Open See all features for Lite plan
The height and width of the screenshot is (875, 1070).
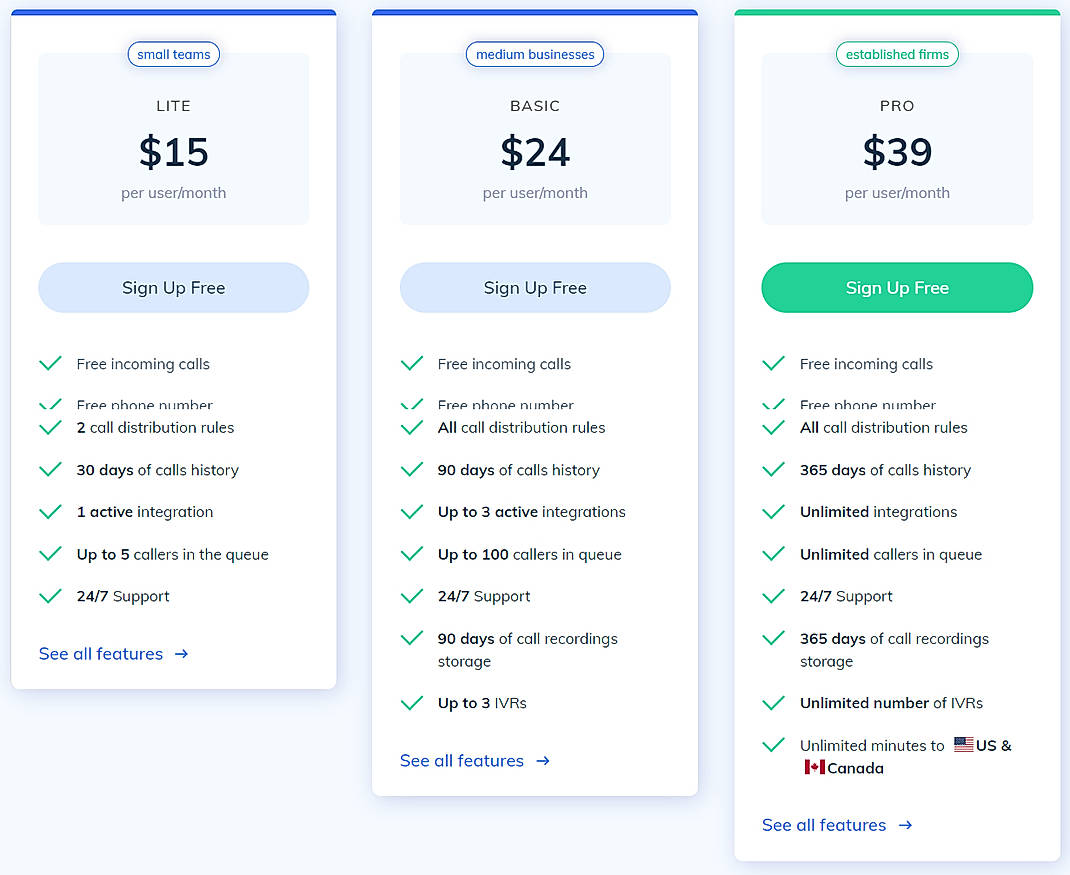[x=101, y=654]
